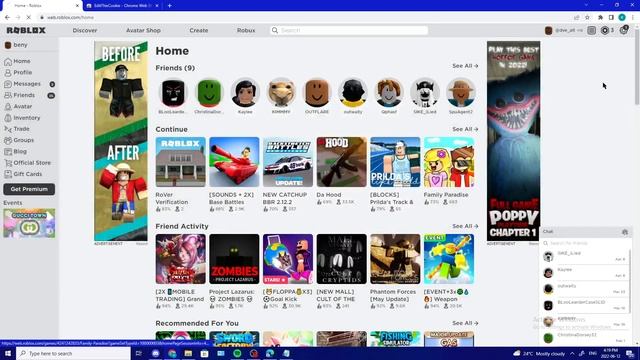The width and height of the screenshot is (640, 360).
Task: Open the settings gear with notification badge
Action: [624, 30]
